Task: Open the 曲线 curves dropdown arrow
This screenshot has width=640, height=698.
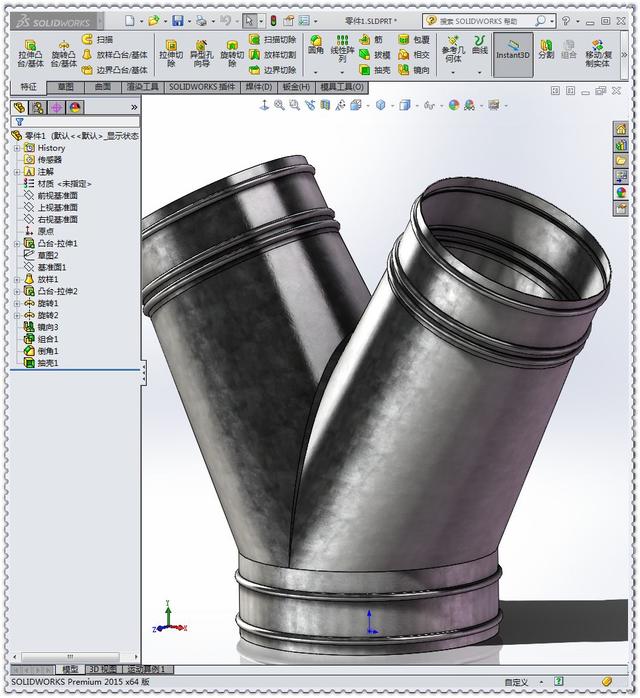Action: pyautogui.click(x=480, y=72)
